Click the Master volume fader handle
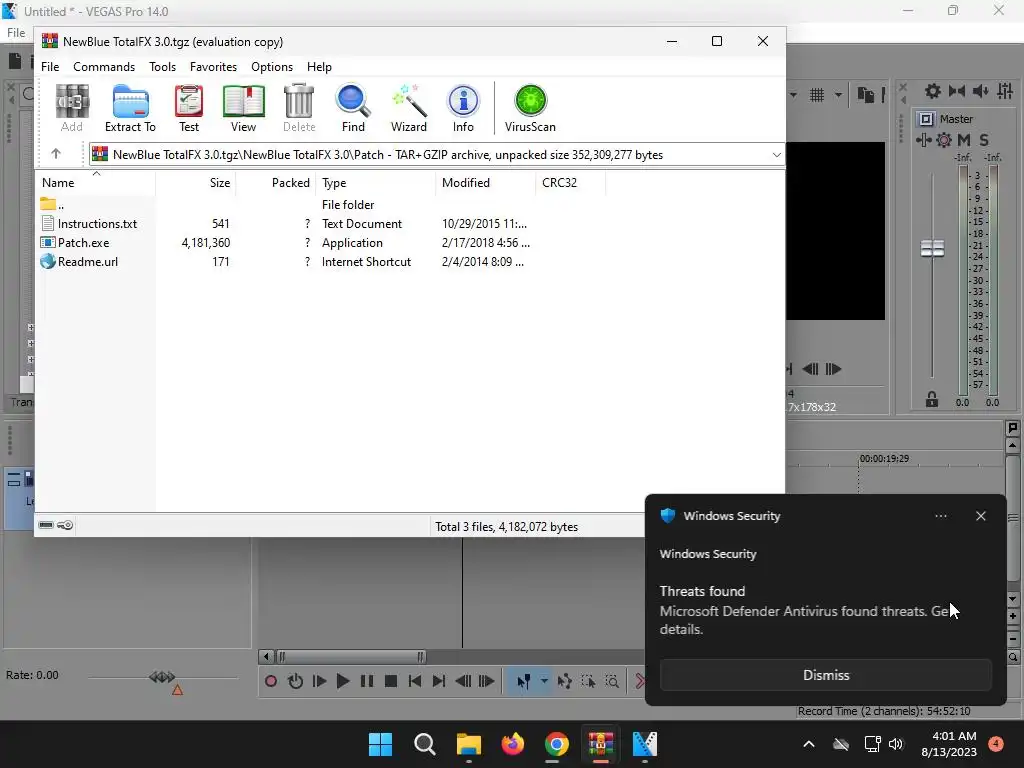1024x768 pixels. click(x=932, y=248)
